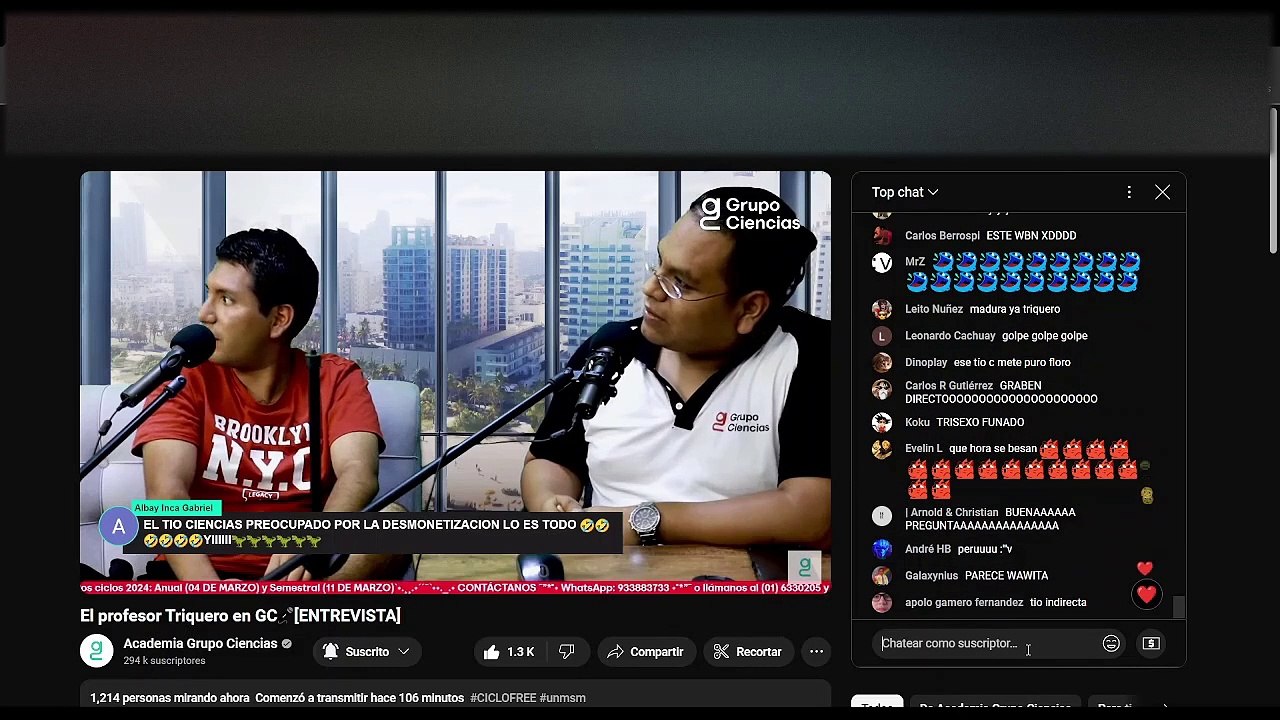The height and width of the screenshot is (720, 1280).
Task: Click the Academia Grupo Ciencias channel avatar
Action: [x=97, y=651]
